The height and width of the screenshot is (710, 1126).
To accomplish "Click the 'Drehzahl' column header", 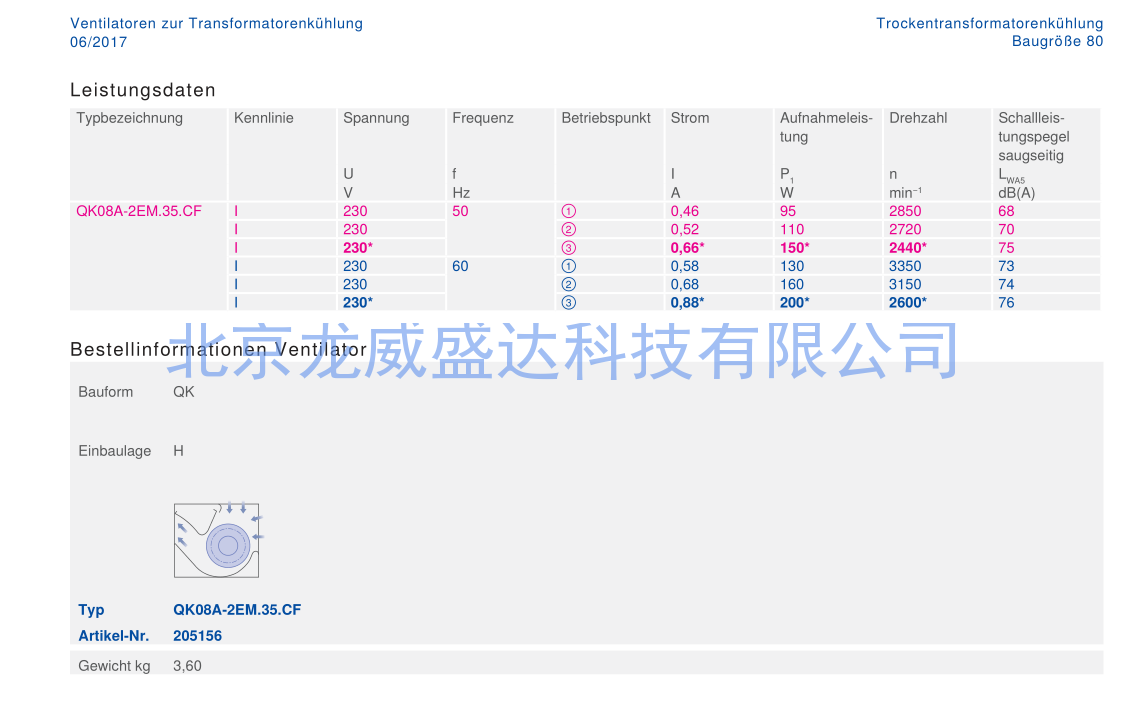I will (918, 118).
